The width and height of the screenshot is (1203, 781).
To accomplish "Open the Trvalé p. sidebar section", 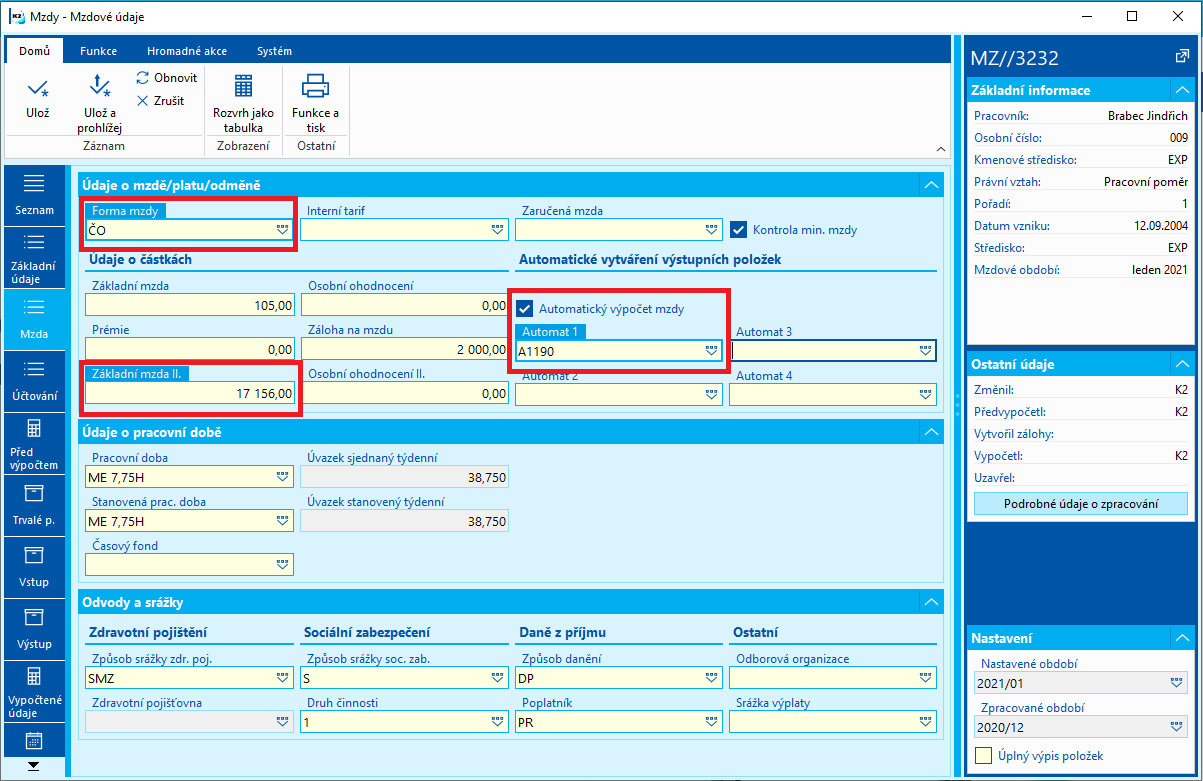I will click(x=34, y=505).
